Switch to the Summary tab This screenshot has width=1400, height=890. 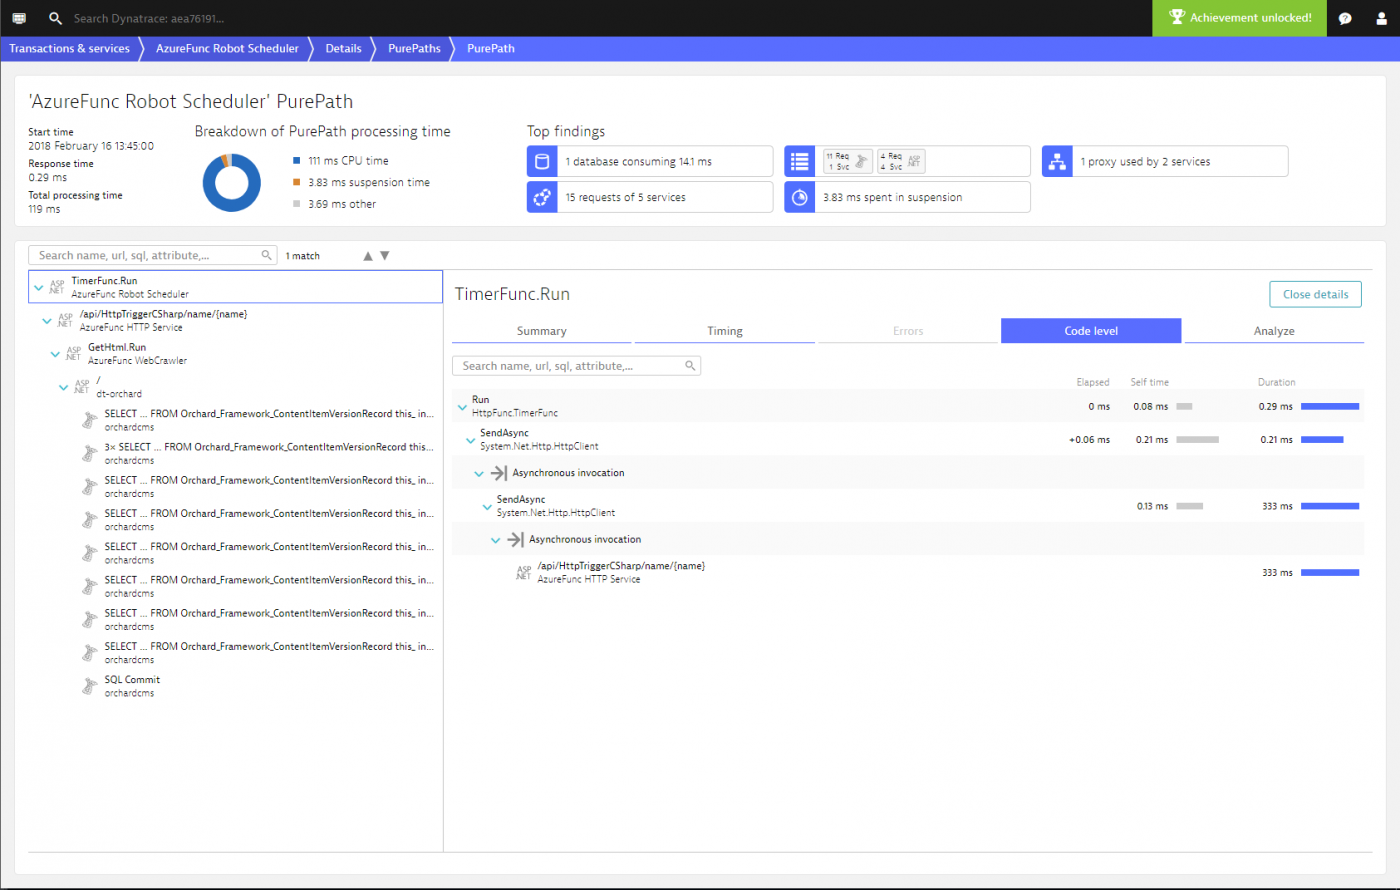coord(541,331)
